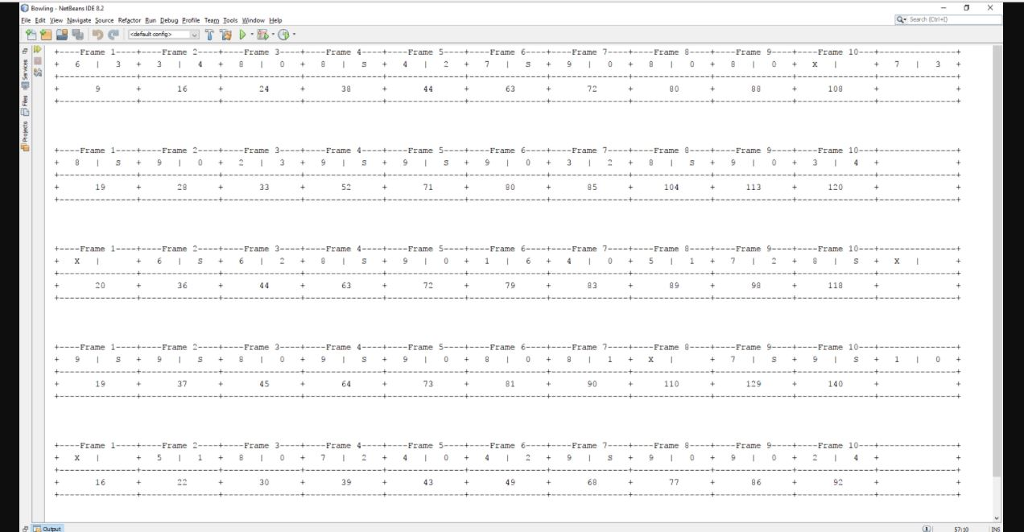Show the Files side panel tab
The height and width of the screenshot is (532, 1024).
25,105
